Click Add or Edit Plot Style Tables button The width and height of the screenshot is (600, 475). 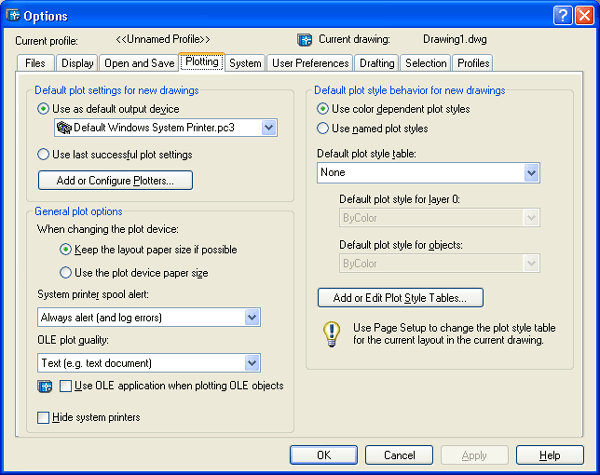tap(400, 298)
